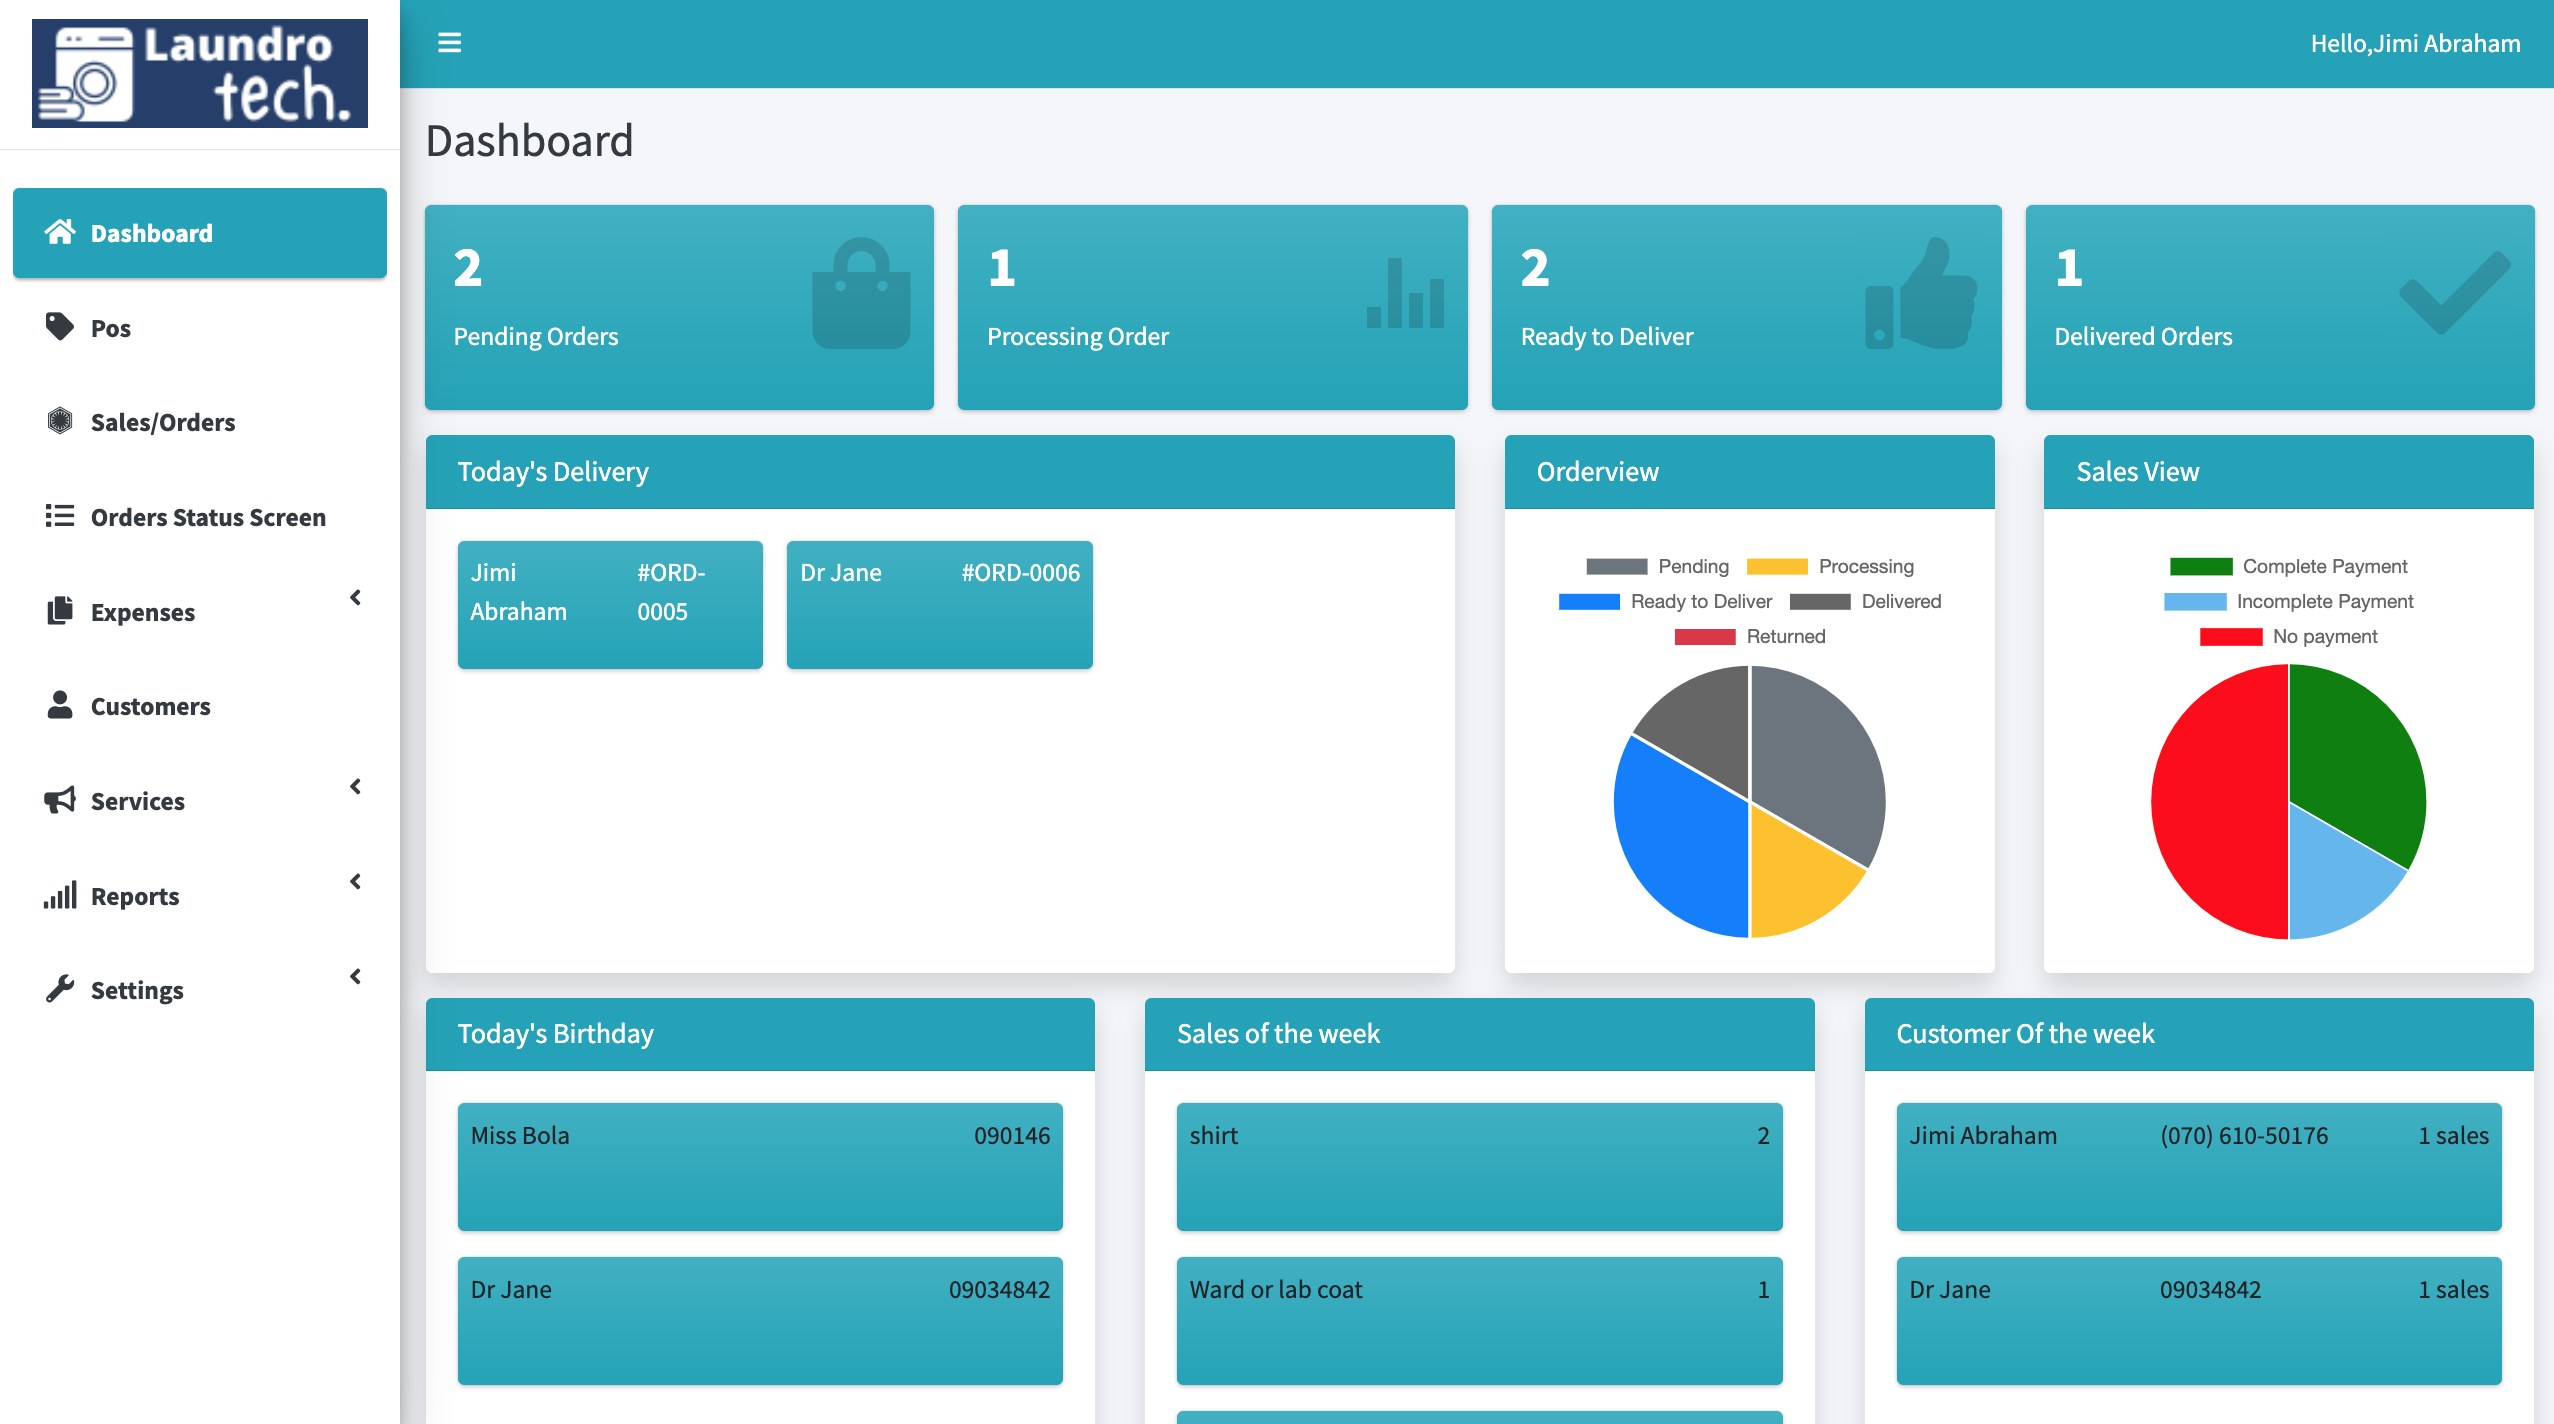Click the bar chart icon on Processing Order
Viewport: 2554px width, 1424px height.
[x=1405, y=293]
